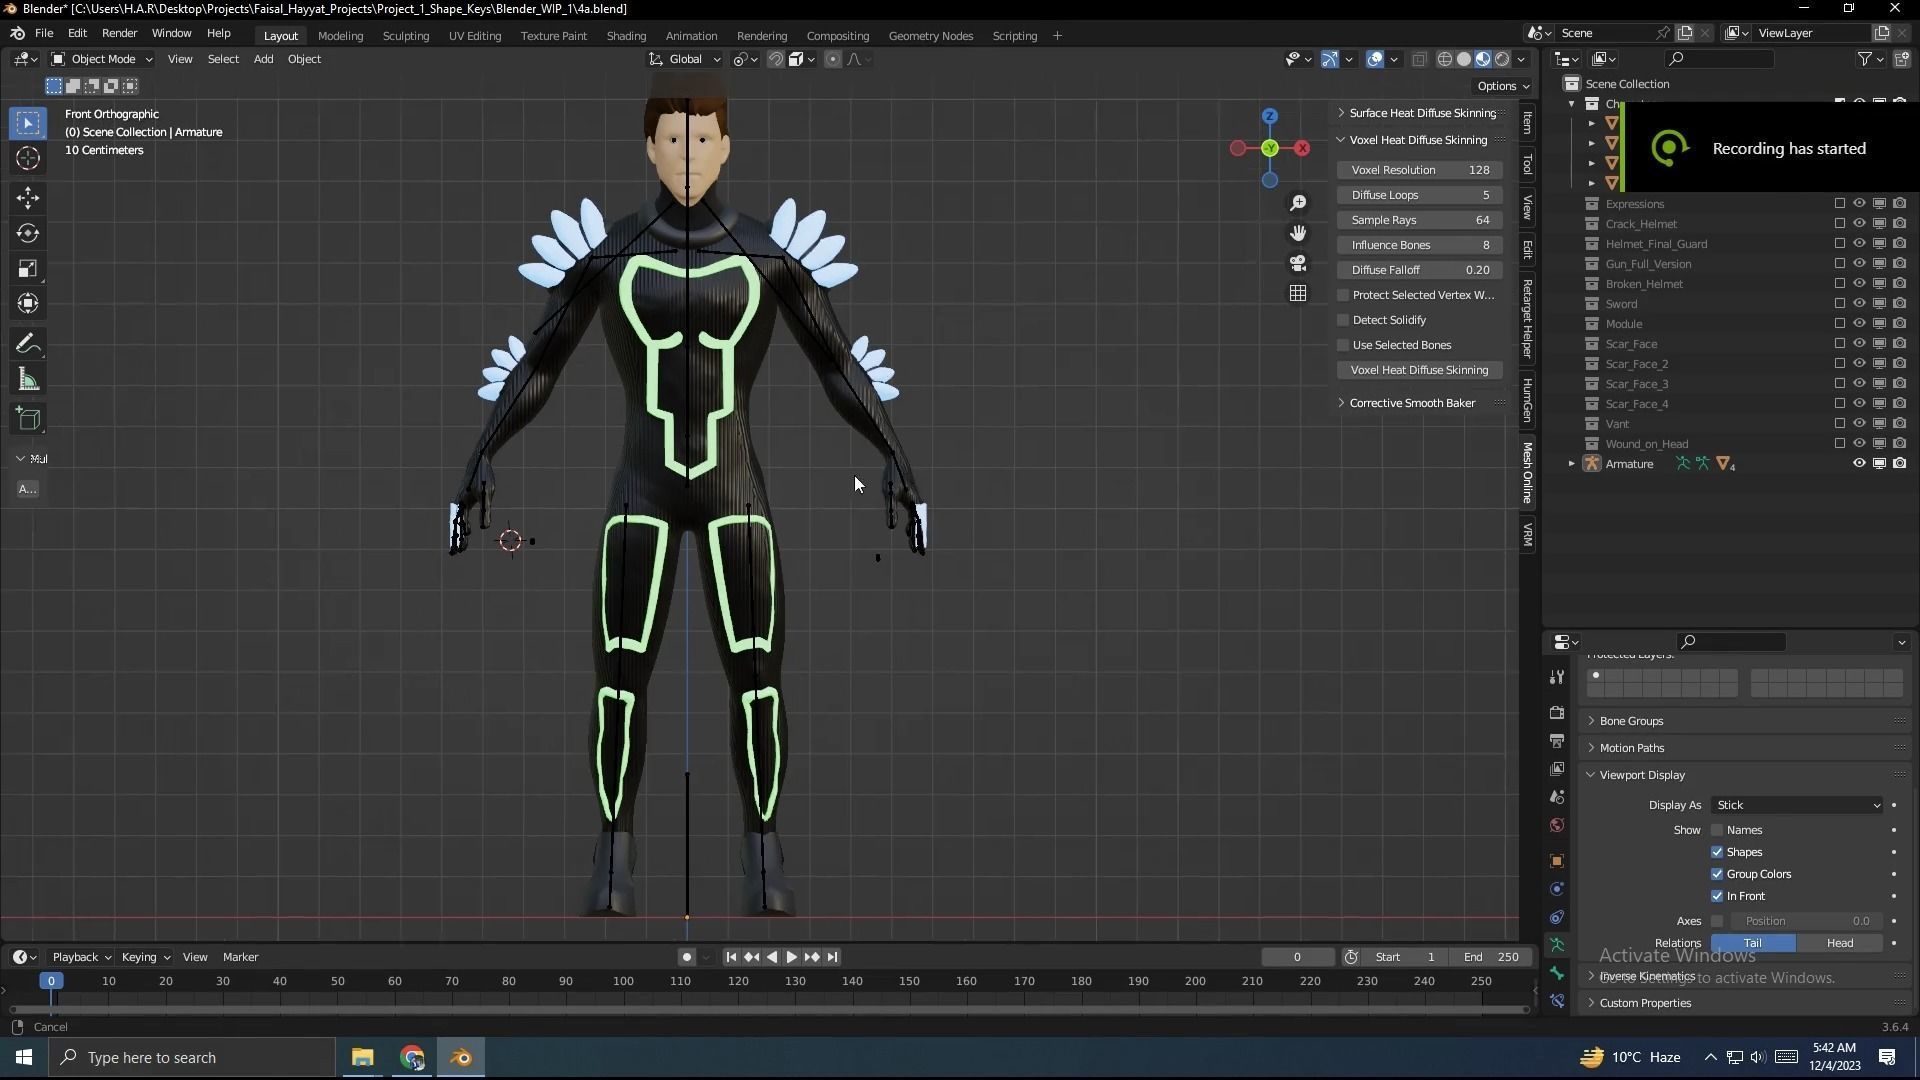
Task: Activate the Transform tool
Action: click(28, 303)
